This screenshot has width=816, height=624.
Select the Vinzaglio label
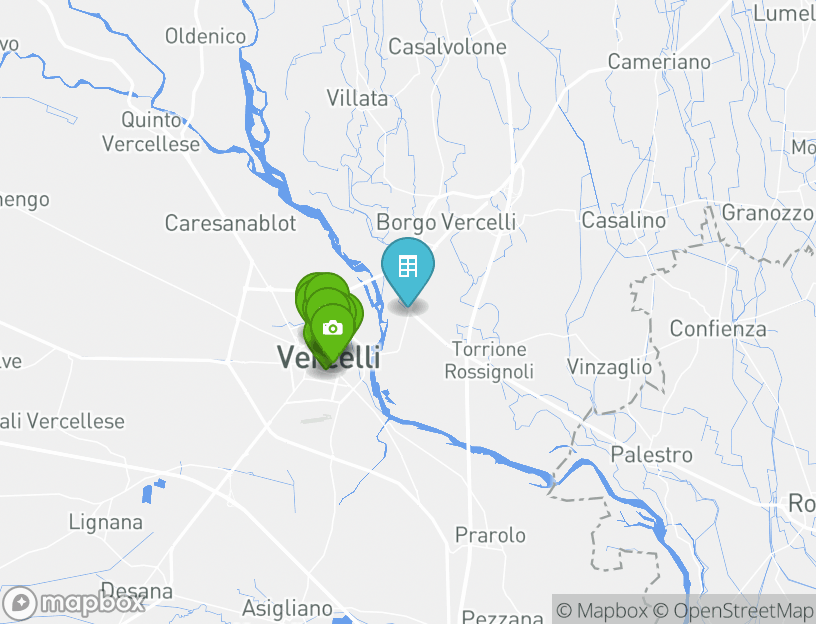coord(609,367)
